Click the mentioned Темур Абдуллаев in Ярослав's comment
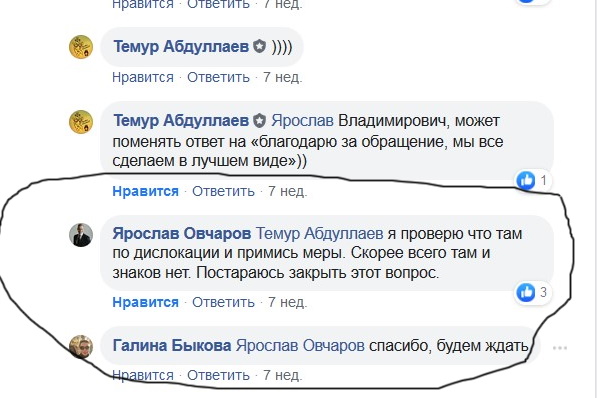597x398 pixels. tap(319, 233)
